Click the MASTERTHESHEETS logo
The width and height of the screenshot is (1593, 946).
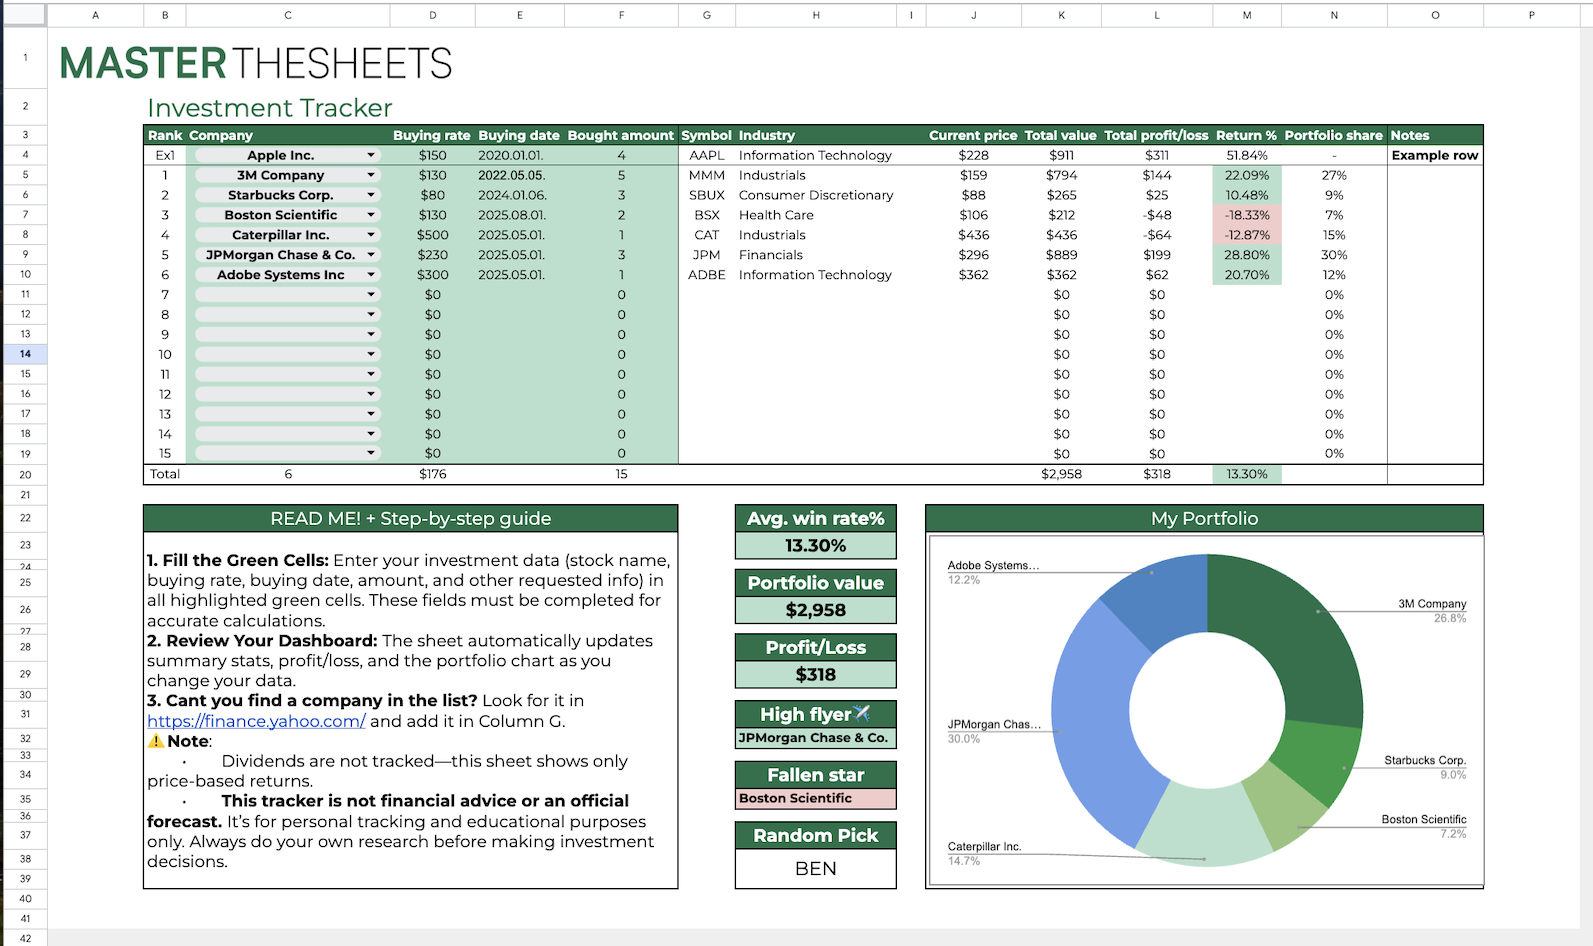tap(256, 63)
